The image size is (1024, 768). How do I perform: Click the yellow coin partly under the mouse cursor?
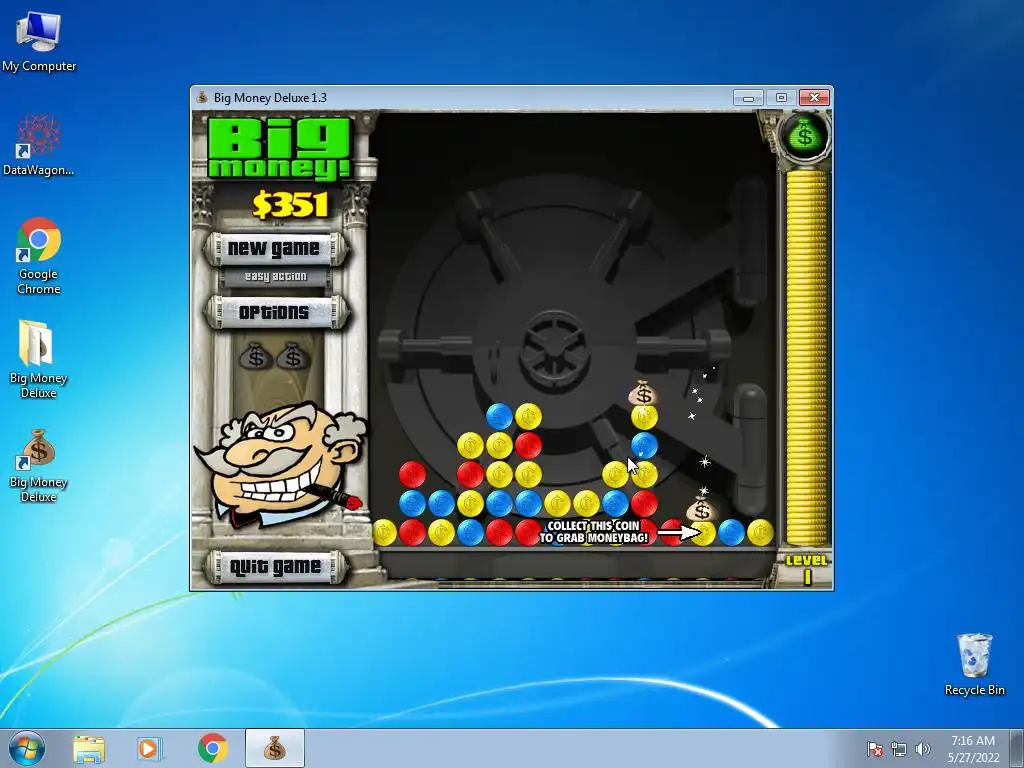(x=644, y=475)
